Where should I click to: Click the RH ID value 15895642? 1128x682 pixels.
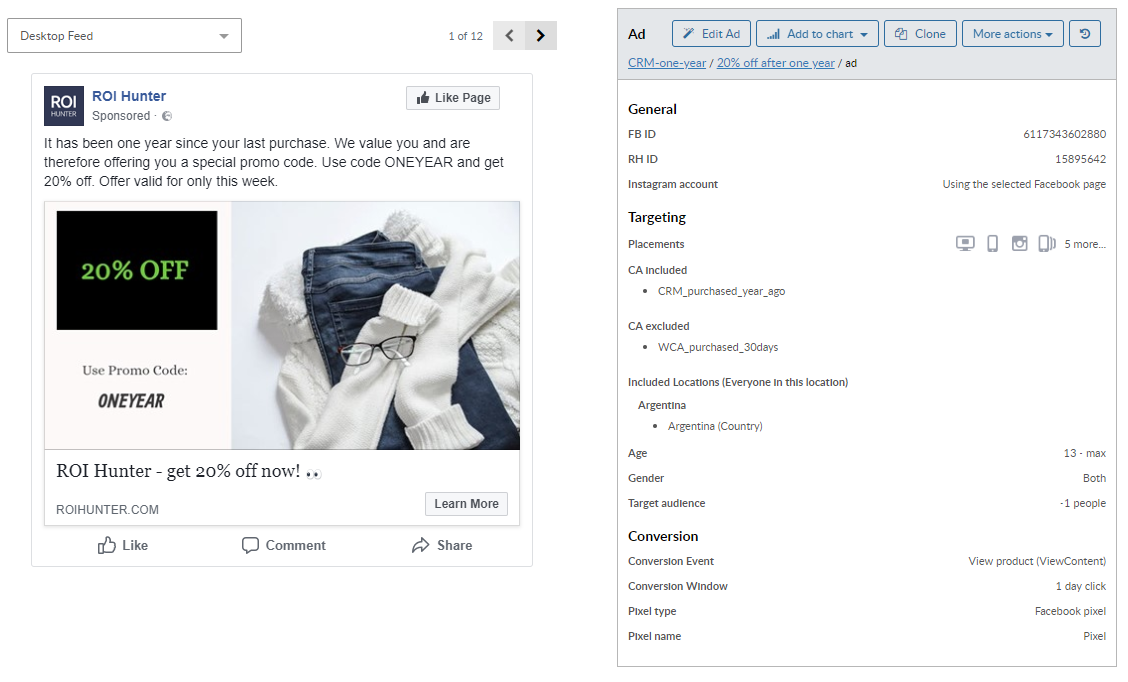coord(1081,159)
